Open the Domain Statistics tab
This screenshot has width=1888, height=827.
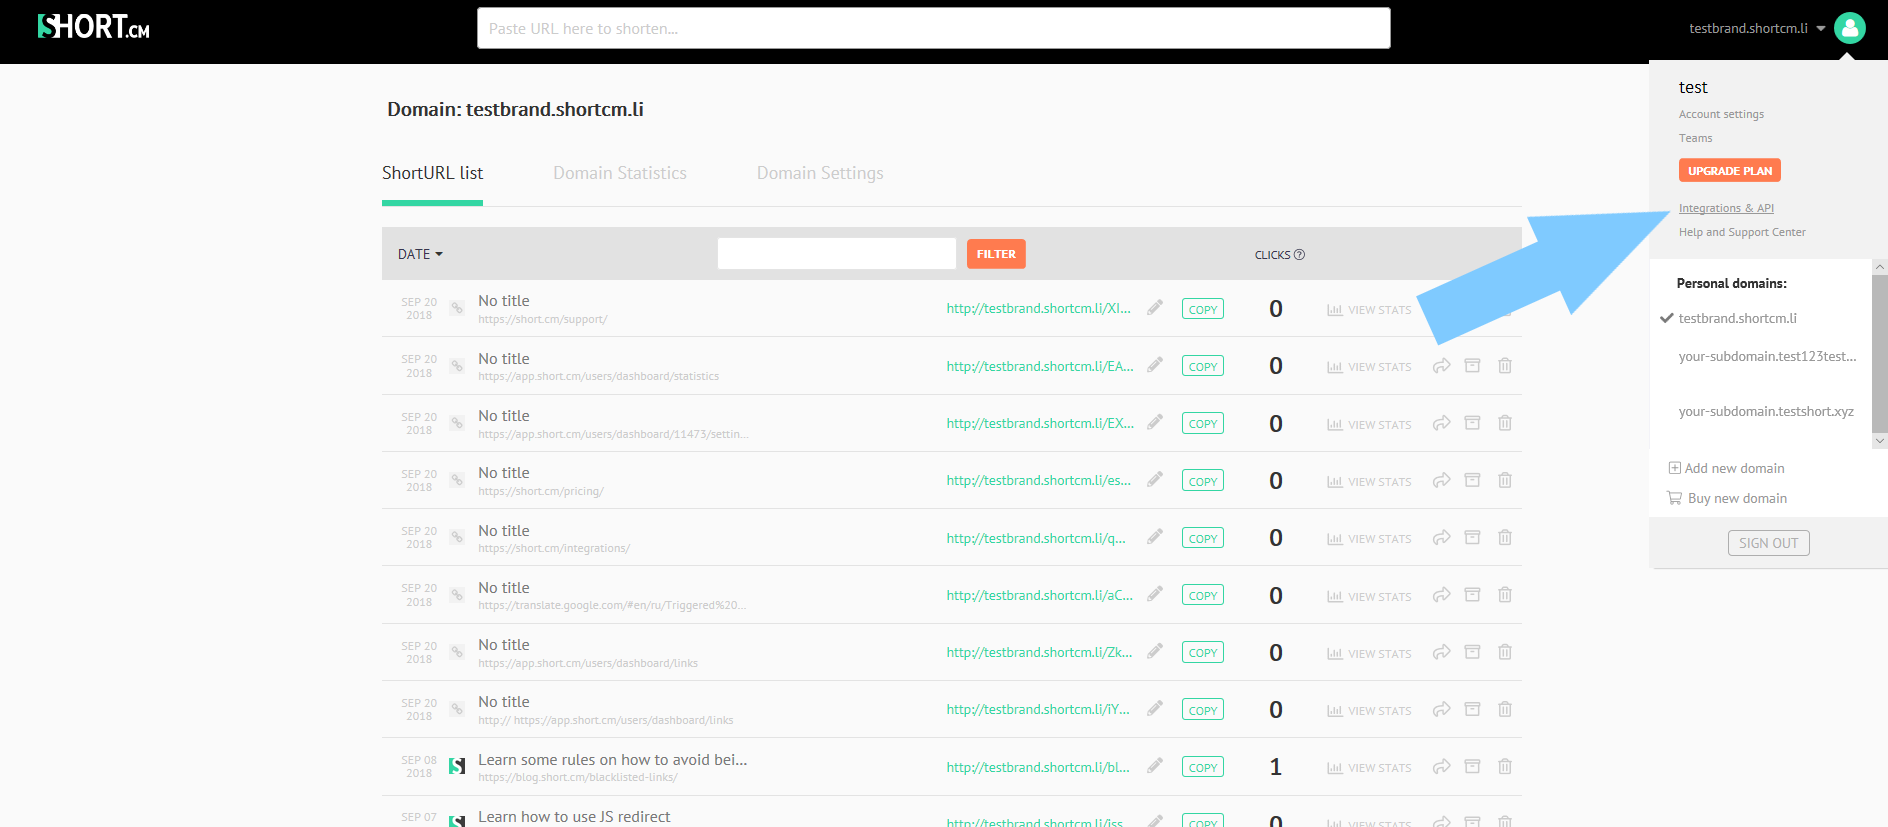coord(620,173)
